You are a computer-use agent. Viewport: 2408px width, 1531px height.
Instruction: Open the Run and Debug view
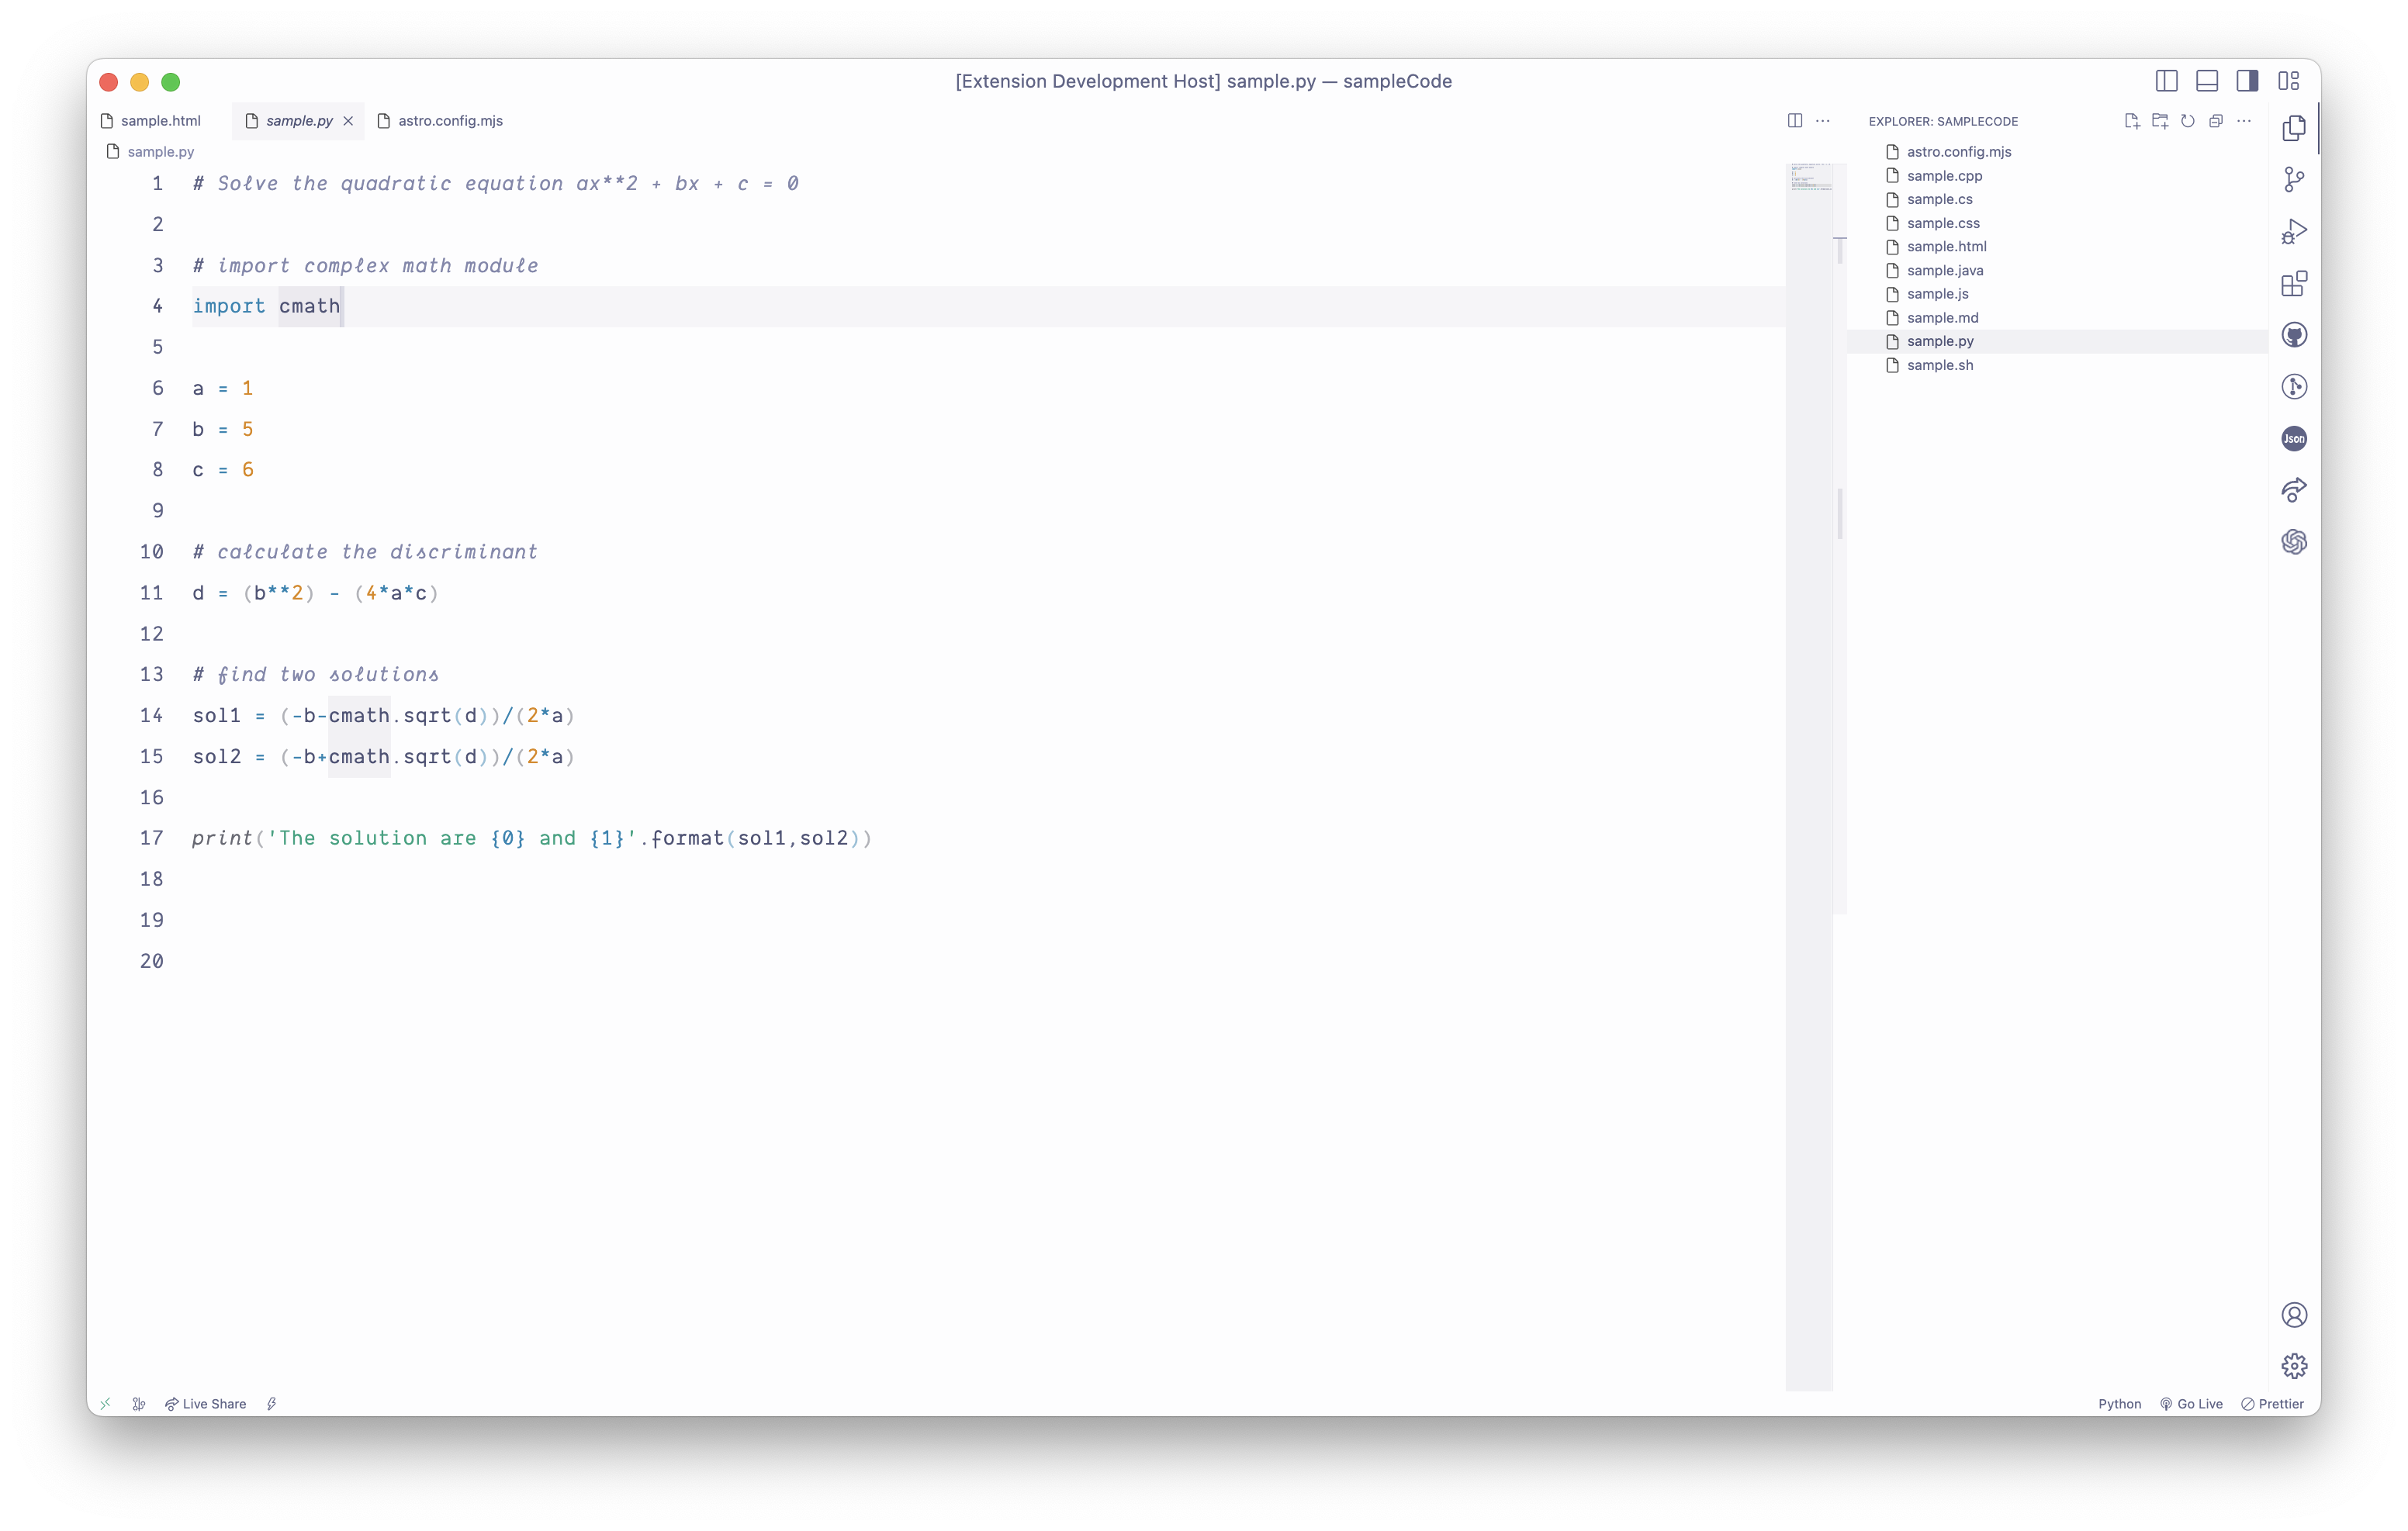pyautogui.click(x=2294, y=232)
